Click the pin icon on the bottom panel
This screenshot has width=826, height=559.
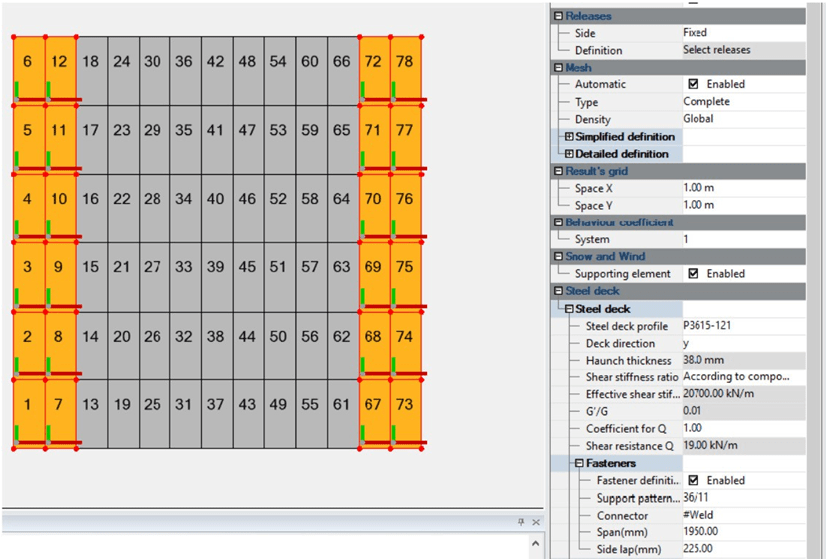point(520,522)
